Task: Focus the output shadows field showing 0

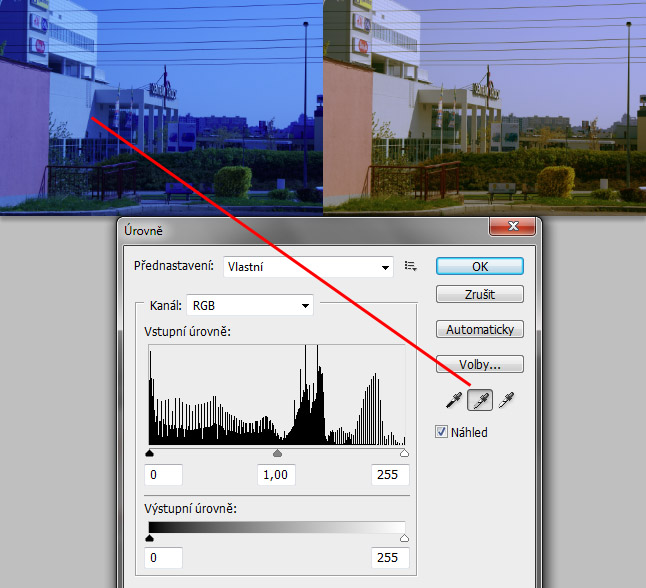Action: click(x=166, y=557)
